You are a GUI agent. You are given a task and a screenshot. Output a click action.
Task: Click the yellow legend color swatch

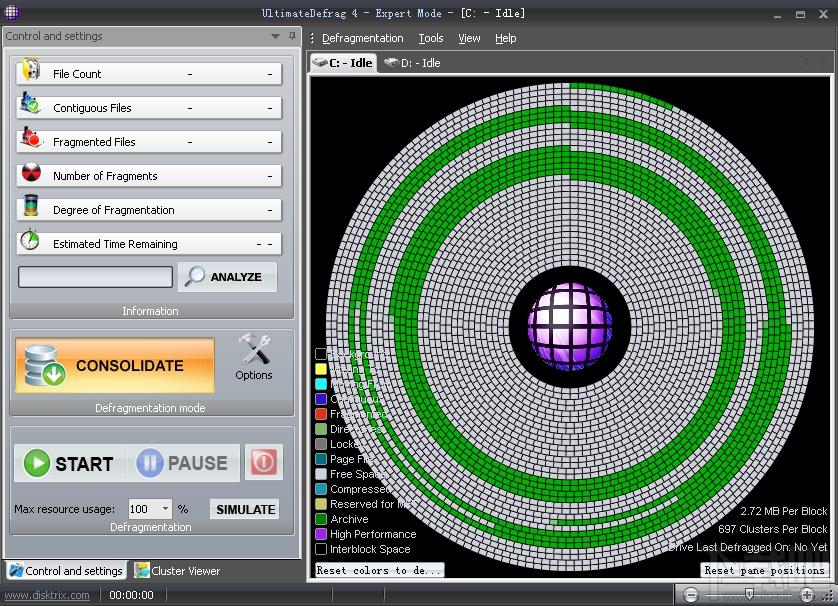pos(321,369)
